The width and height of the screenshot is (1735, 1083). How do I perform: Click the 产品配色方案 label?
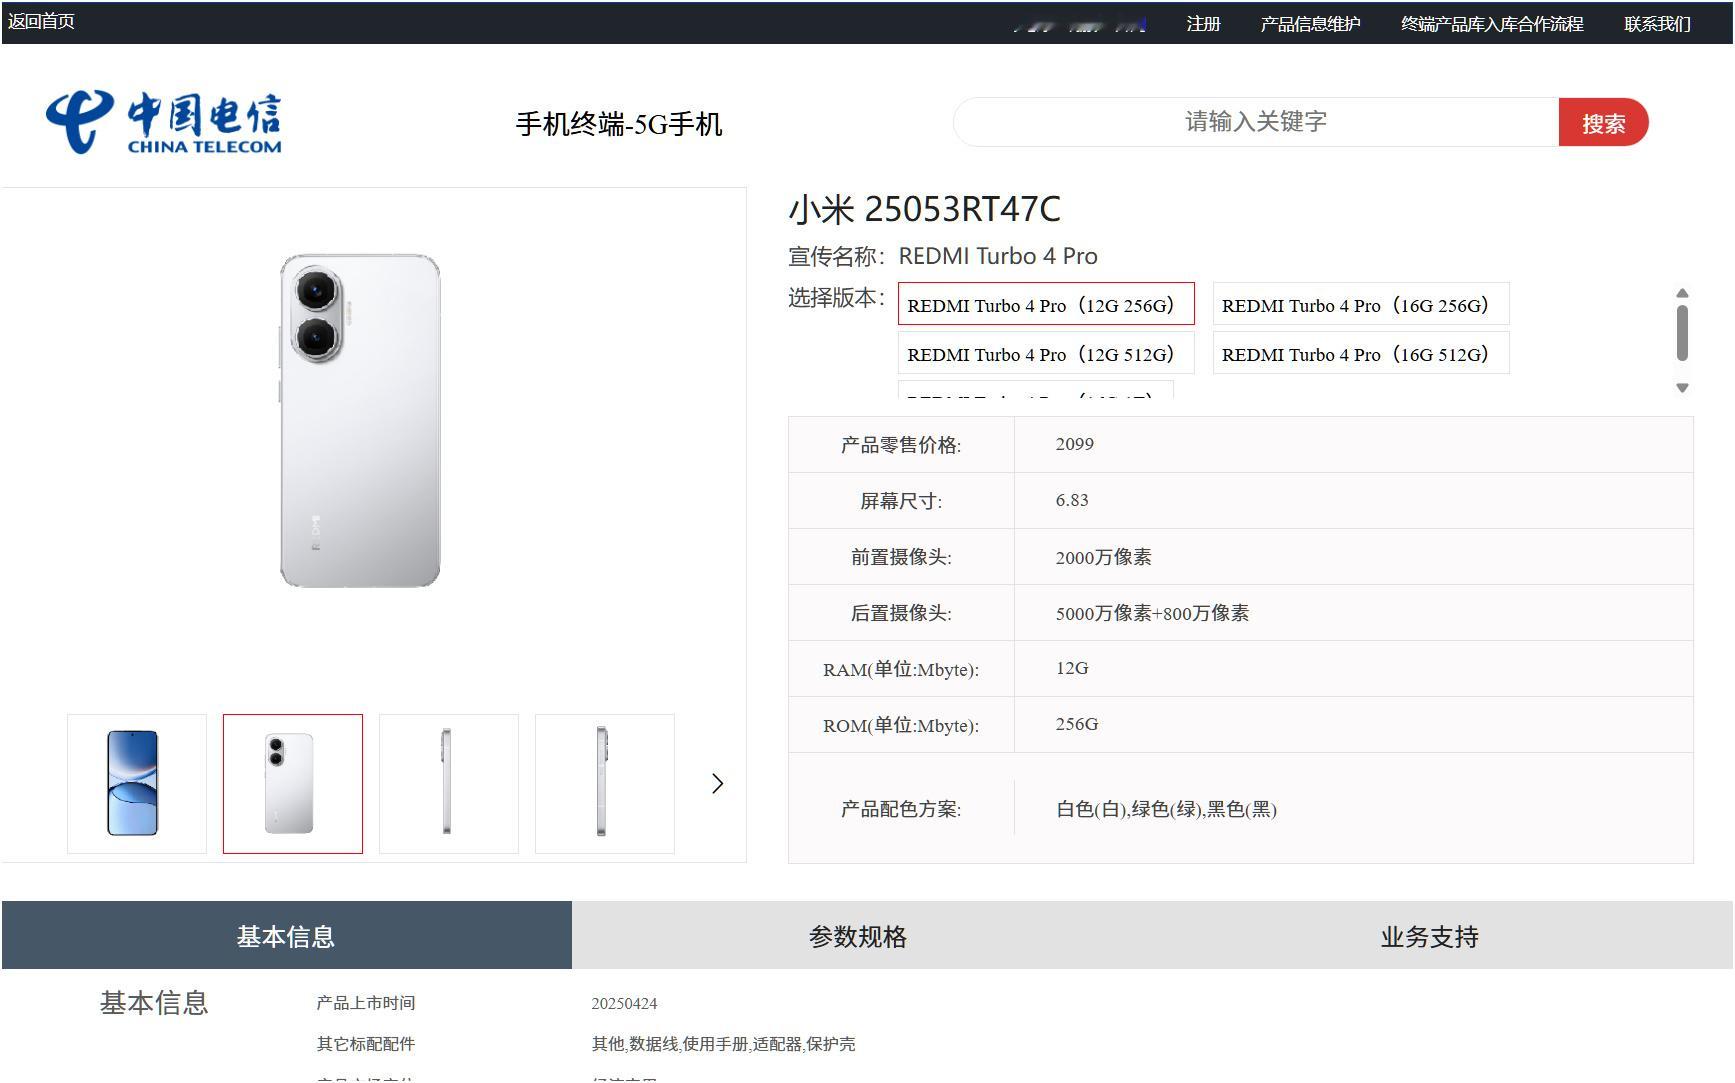point(901,809)
